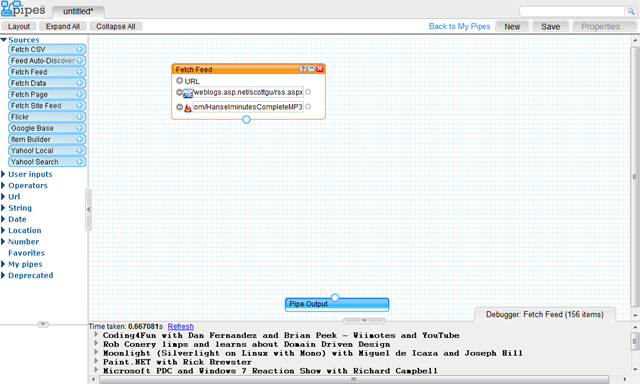Edit the weblogs.asp.net URL field
Screen dimensions: 640x384
click(x=248, y=92)
